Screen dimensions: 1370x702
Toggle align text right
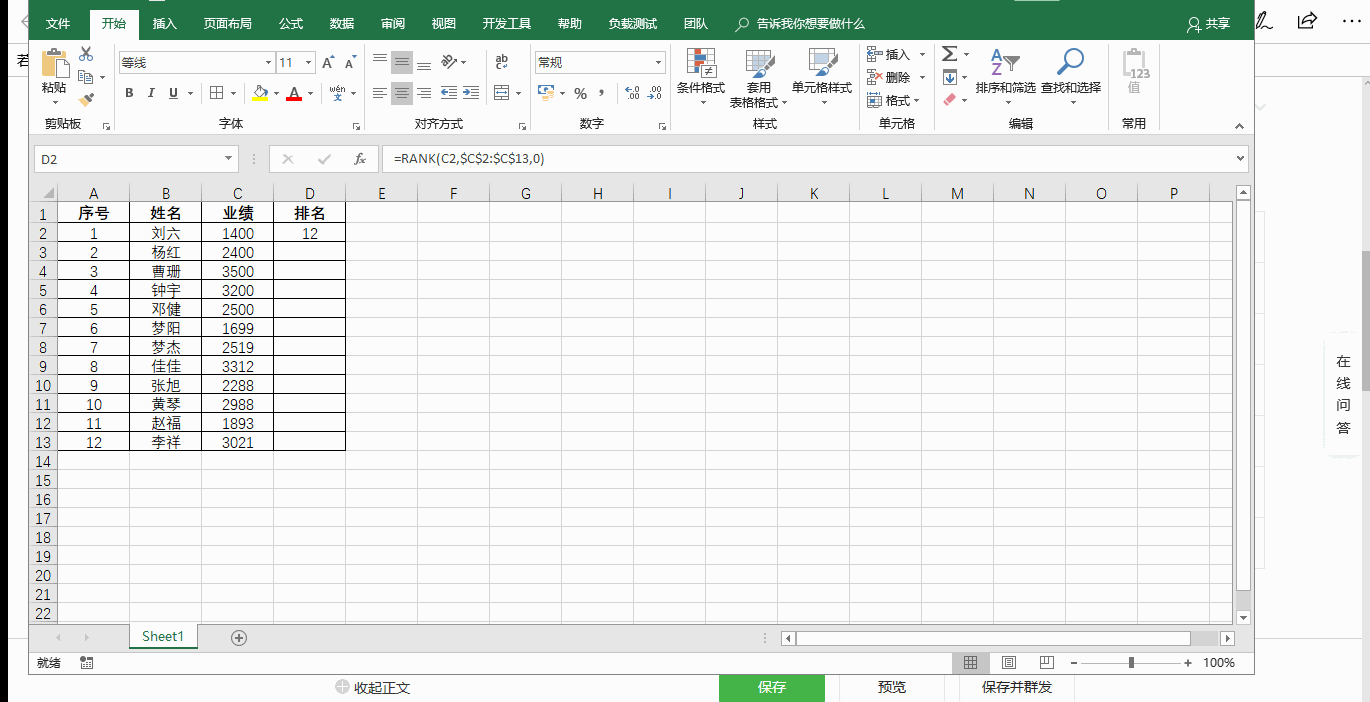424,93
